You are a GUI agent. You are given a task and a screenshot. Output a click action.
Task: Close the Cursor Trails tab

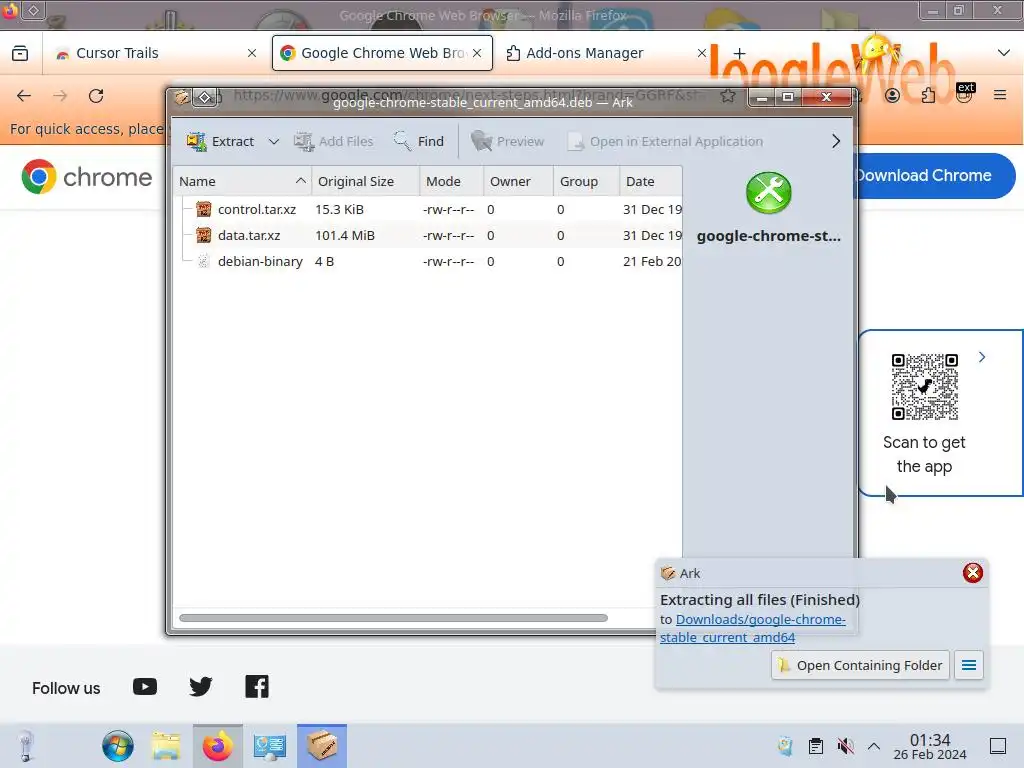(x=252, y=53)
